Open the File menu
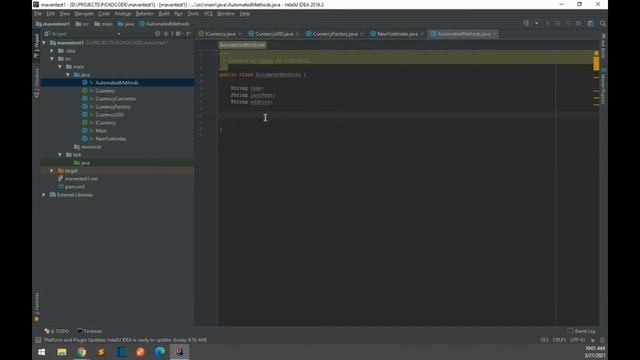This screenshot has height=360, width=640. point(38,14)
